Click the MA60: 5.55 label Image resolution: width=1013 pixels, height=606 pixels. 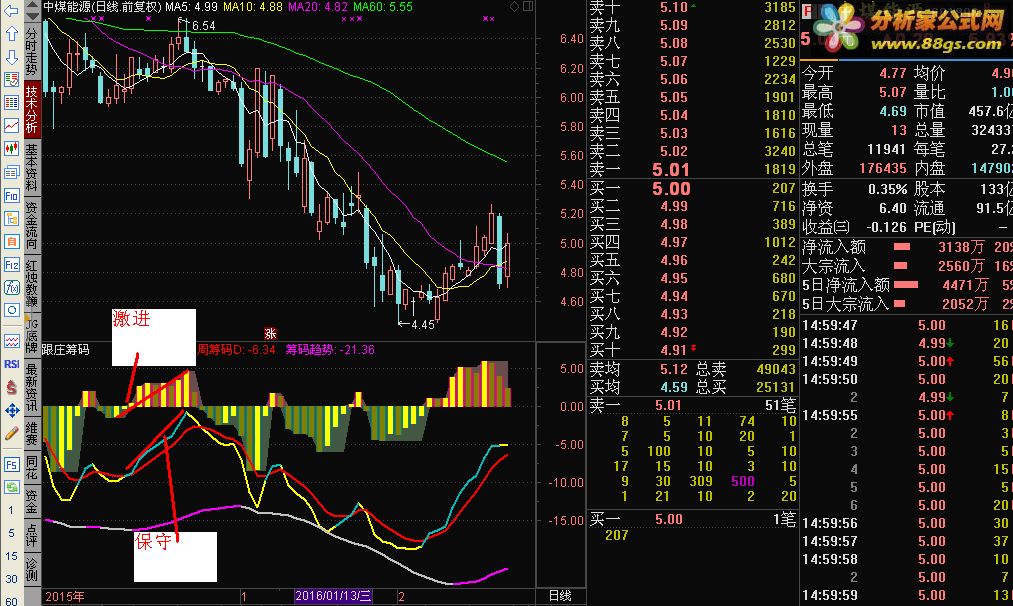pos(383,7)
